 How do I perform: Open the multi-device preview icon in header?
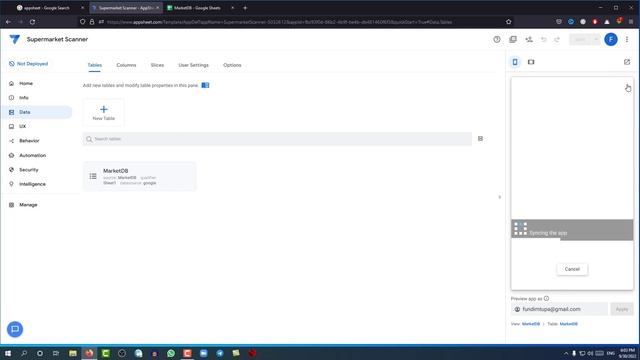point(513,39)
